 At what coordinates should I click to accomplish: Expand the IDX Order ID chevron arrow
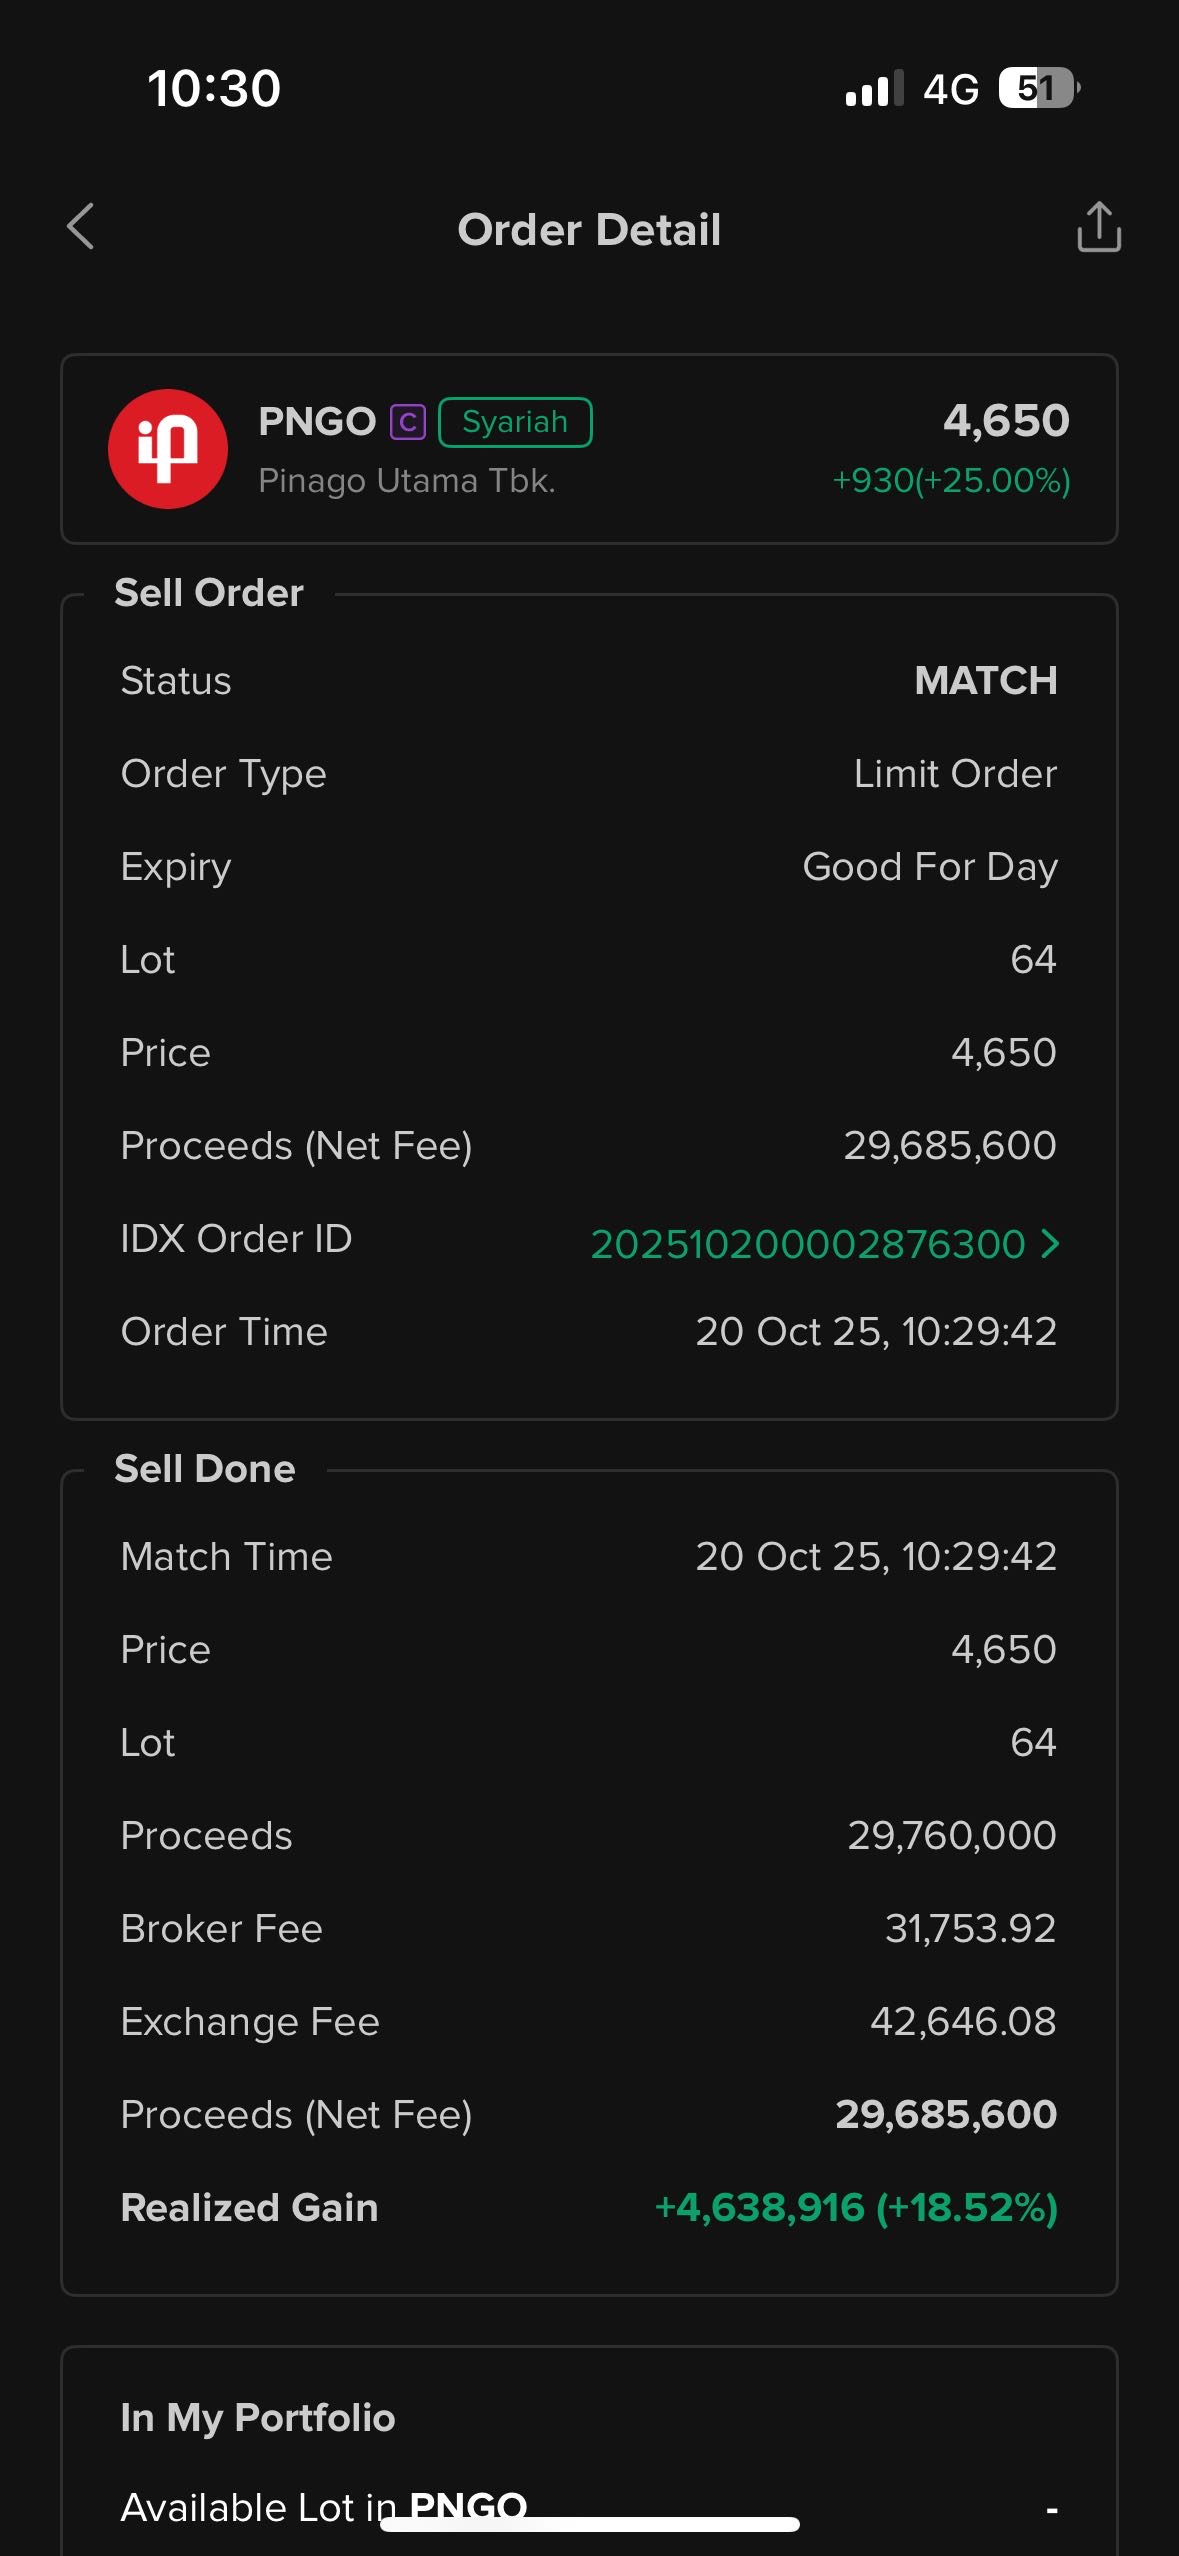1050,1243
